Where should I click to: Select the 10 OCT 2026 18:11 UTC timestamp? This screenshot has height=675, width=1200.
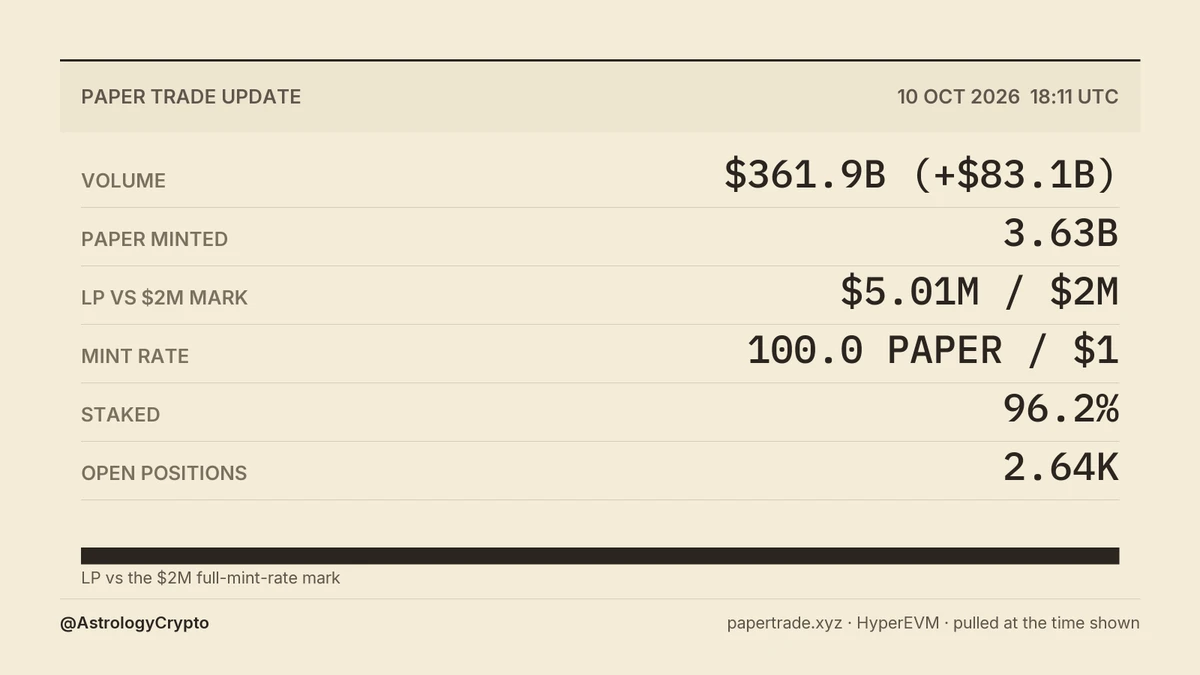tap(1008, 97)
